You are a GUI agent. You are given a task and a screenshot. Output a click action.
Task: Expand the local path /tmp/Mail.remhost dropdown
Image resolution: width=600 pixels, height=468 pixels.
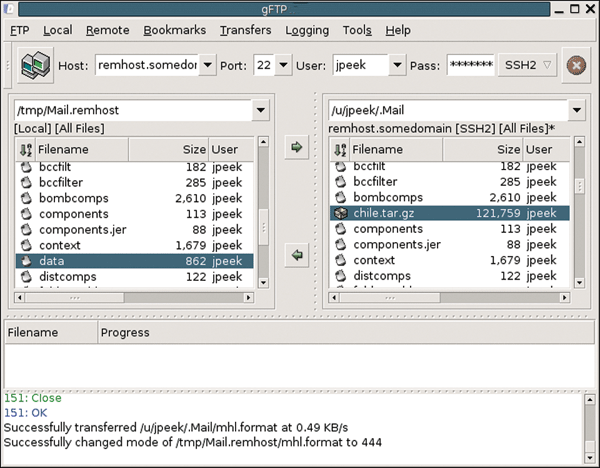pyautogui.click(x=260, y=110)
